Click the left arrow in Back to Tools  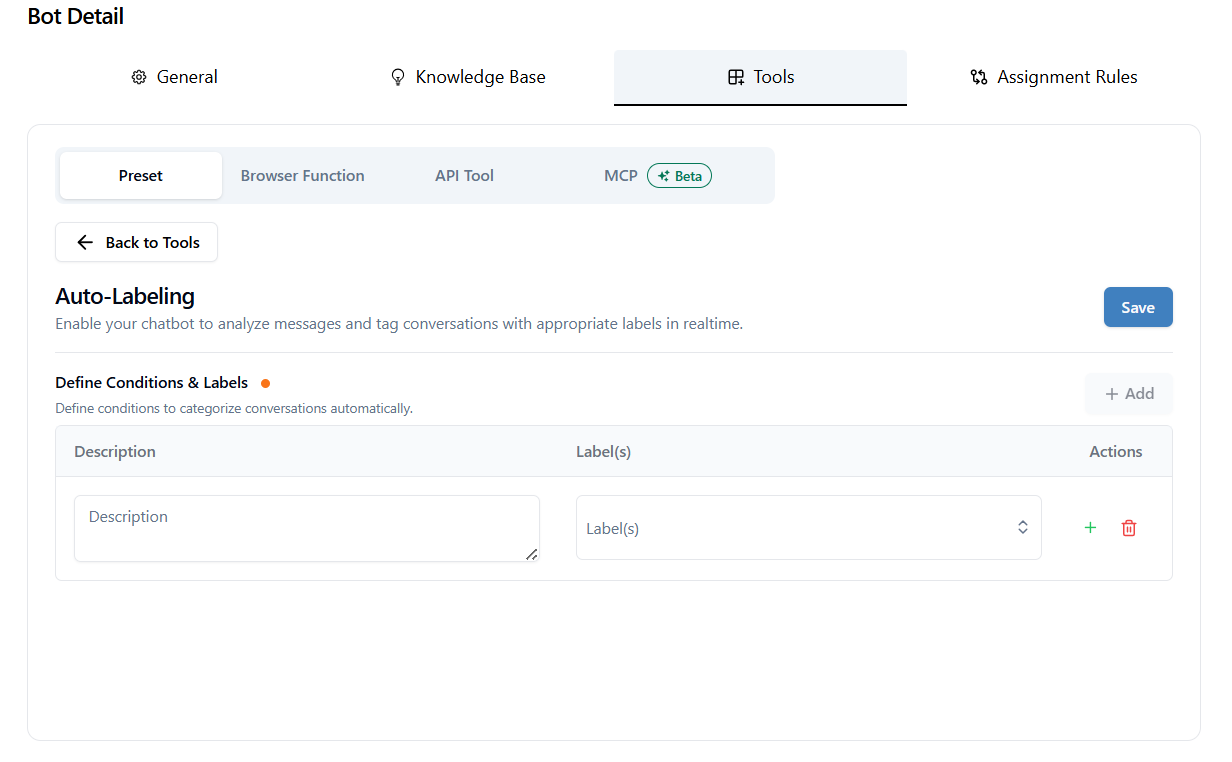click(x=85, y=243)
